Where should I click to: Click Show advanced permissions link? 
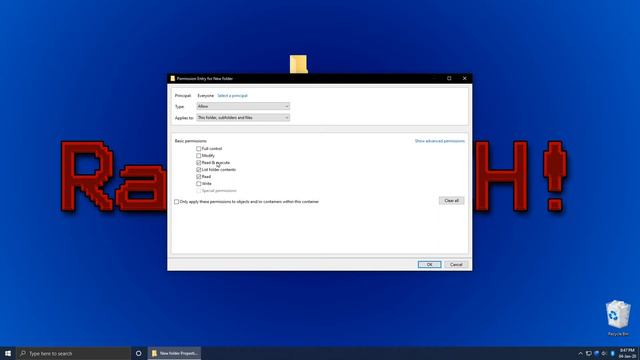tap(440, 141)
